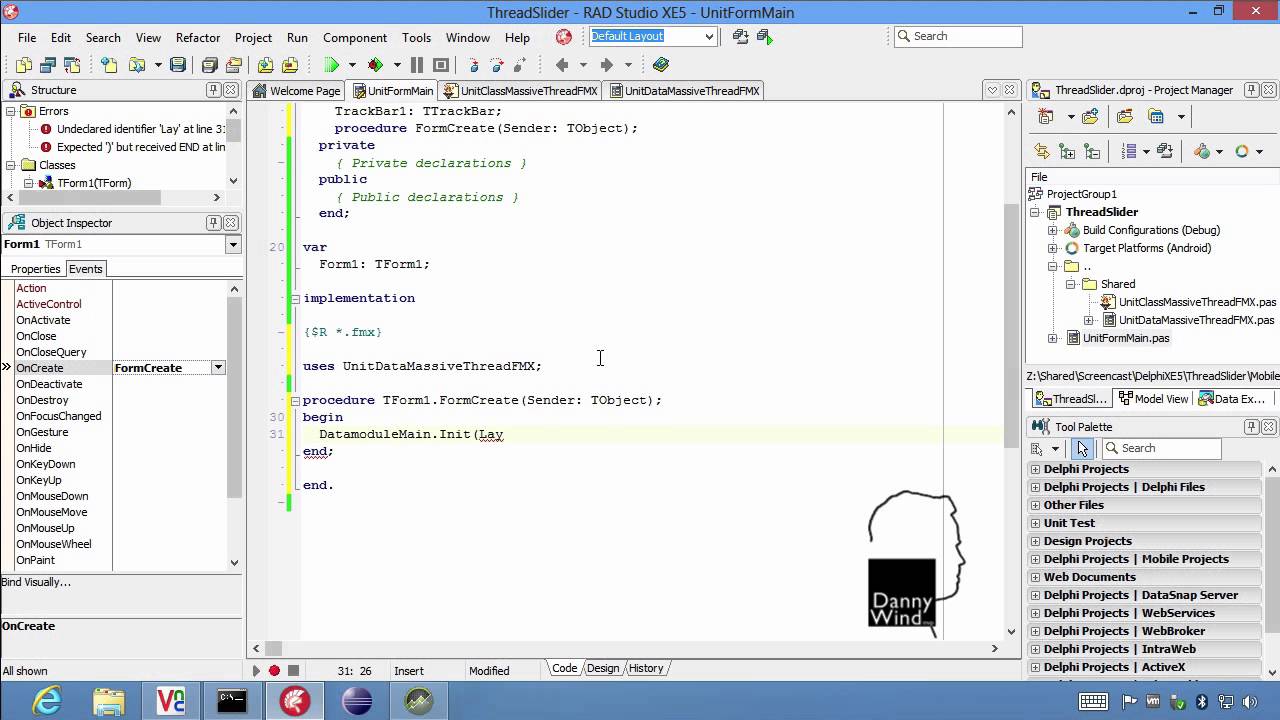This screenshot has width=1280, height=720.
Task: Click the Help globe icon in menu bar
Action: pyautogui.click(x=564, y=37)
